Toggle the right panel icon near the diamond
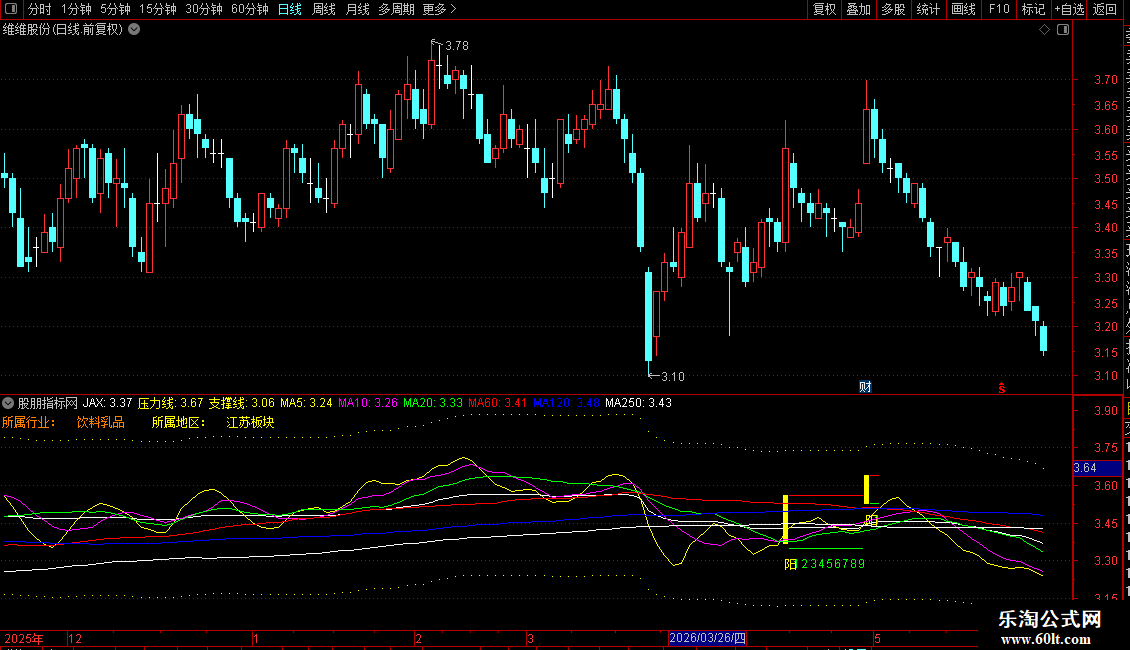The height and width of the screenshot is (650, 1130). click(1063, 30)
